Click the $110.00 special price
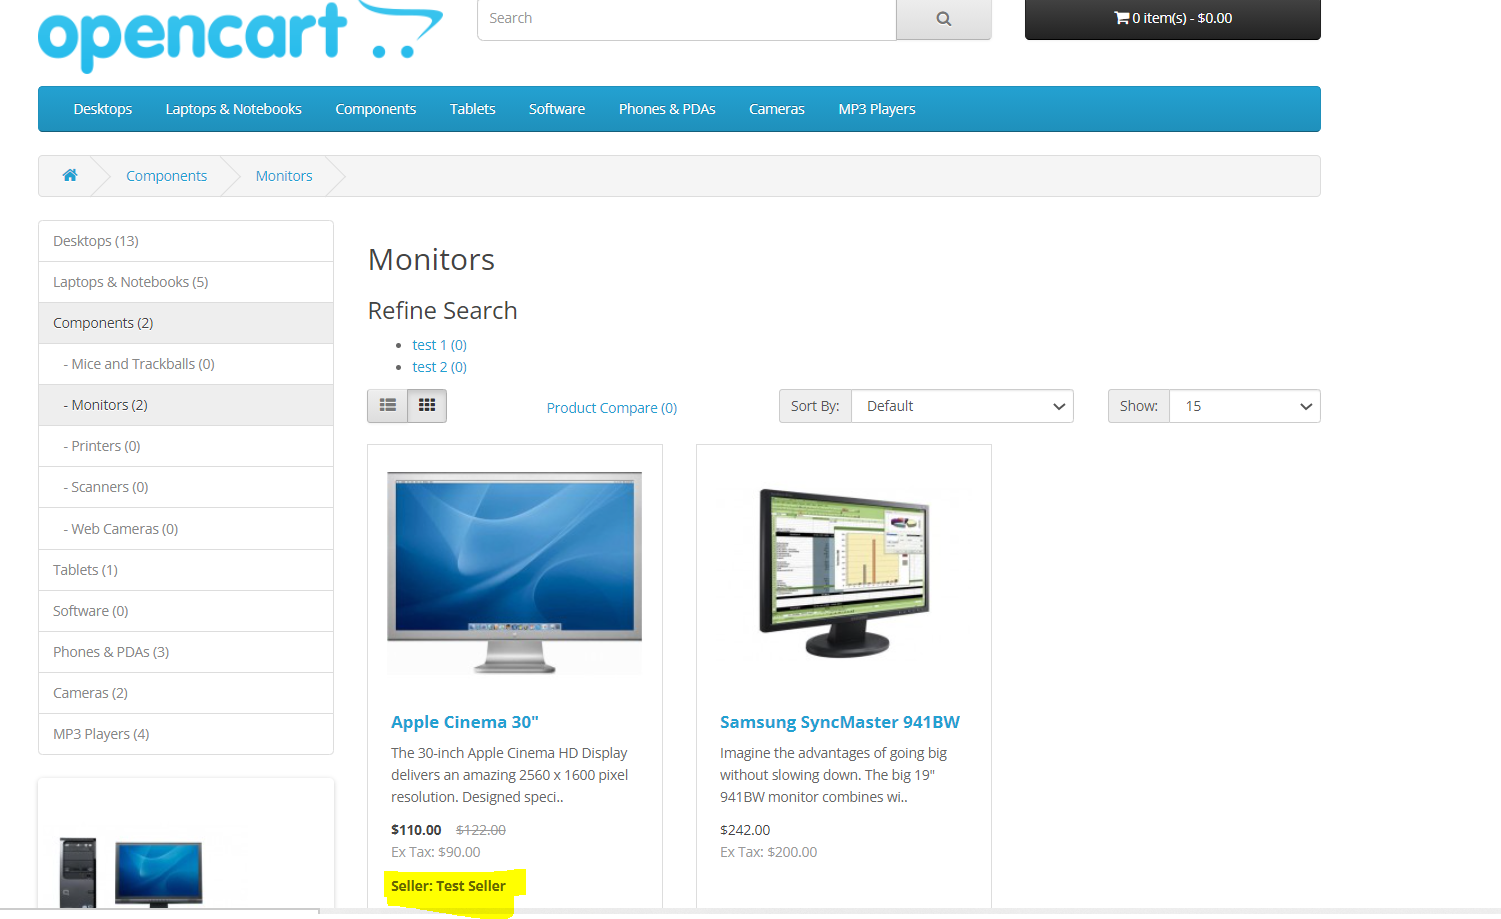The width and height of the screenshot is (1501, 919). pyautogui.click(x=416, y=830)
